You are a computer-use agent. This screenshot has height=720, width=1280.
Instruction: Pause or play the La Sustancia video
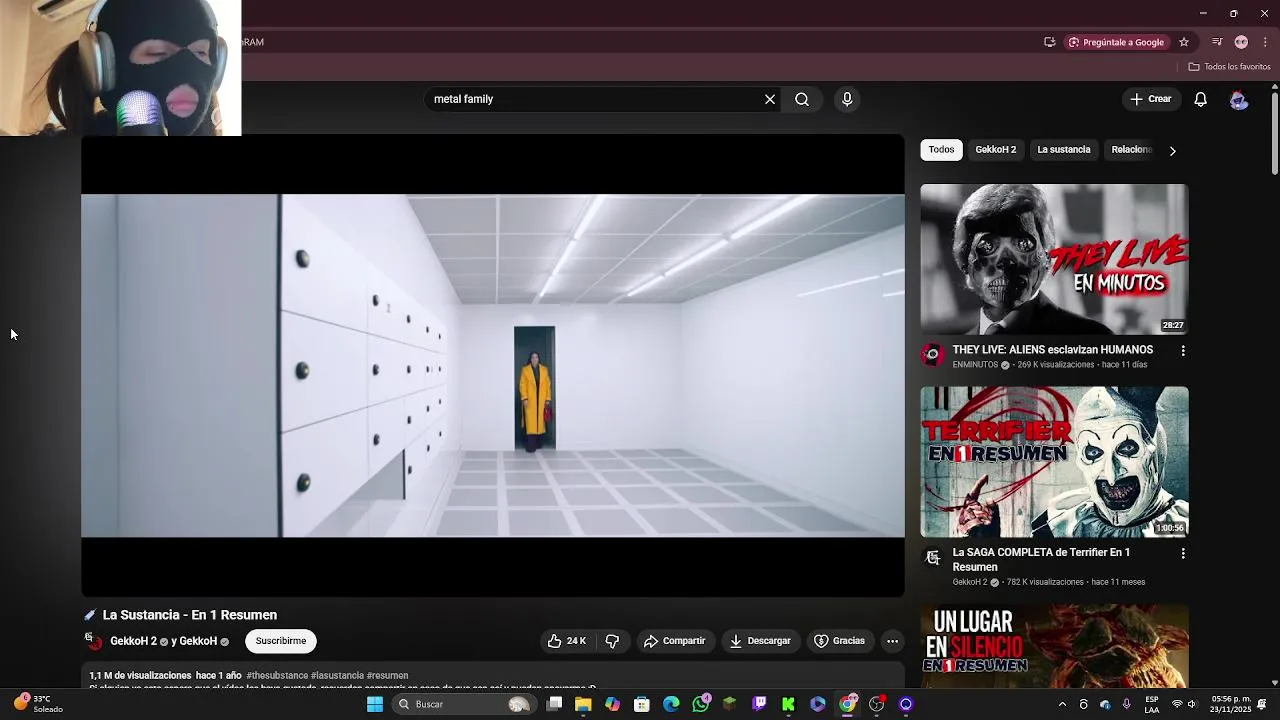(x=492, y=366)
